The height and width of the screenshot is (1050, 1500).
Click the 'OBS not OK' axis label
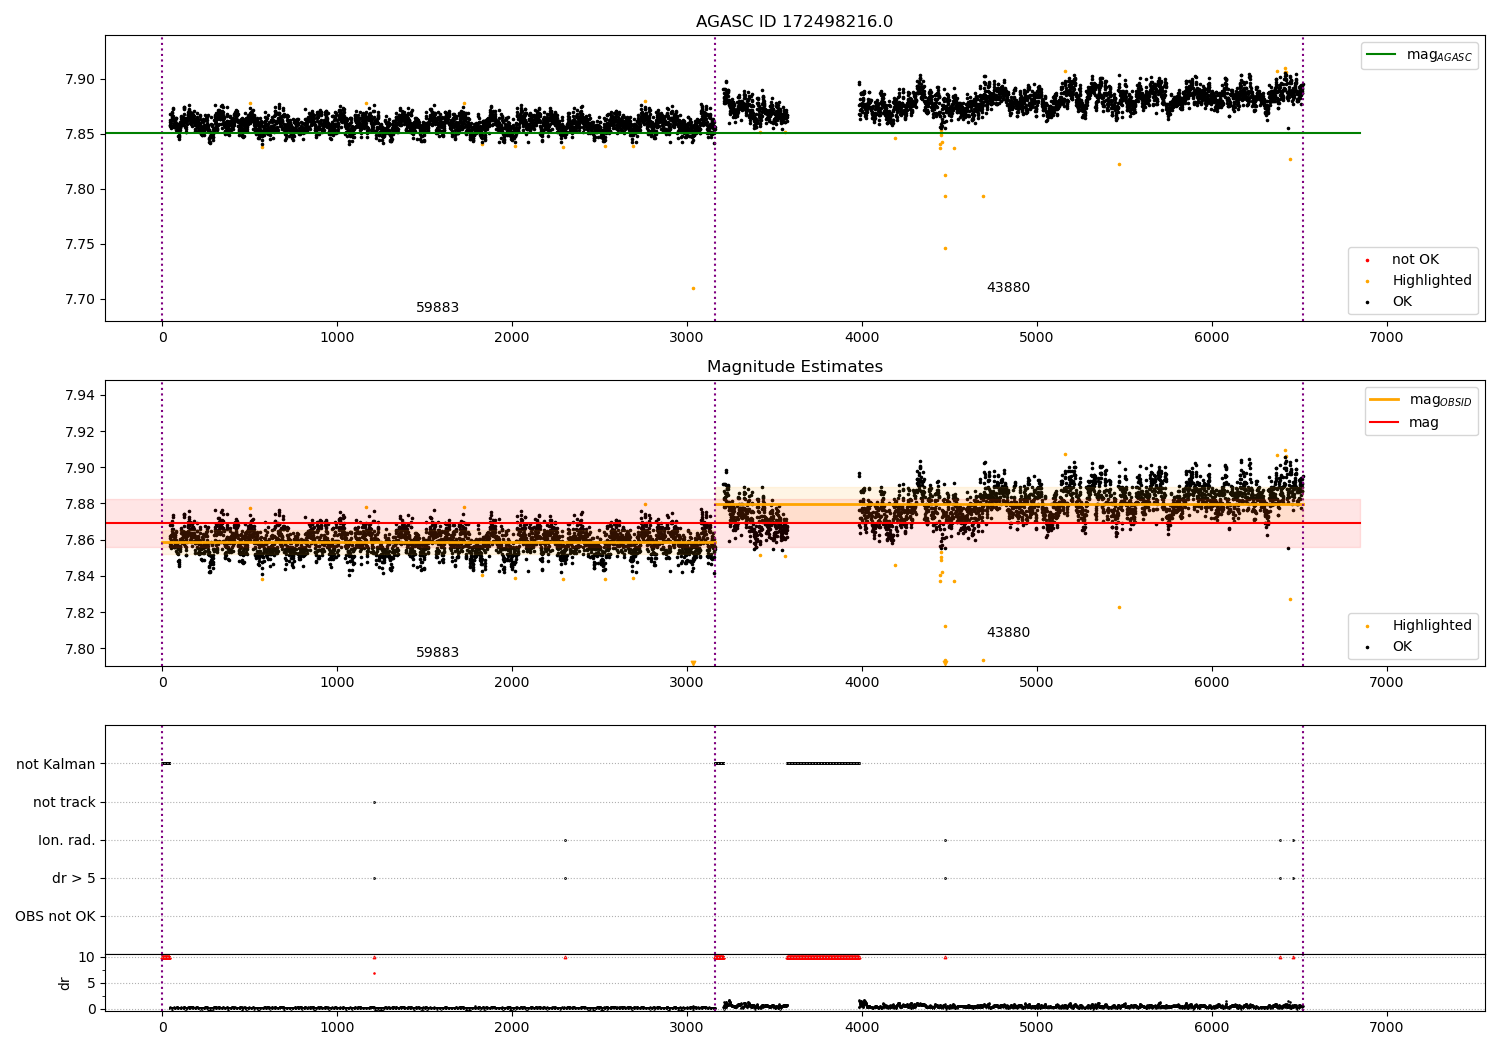(x=55, y=917)
